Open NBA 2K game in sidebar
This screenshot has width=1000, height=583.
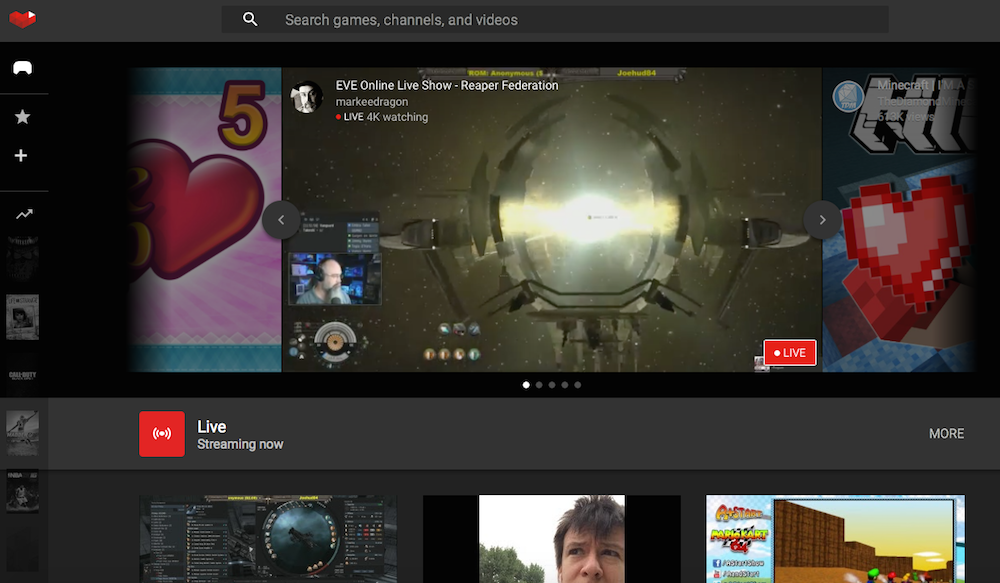(x=22, y=490)
